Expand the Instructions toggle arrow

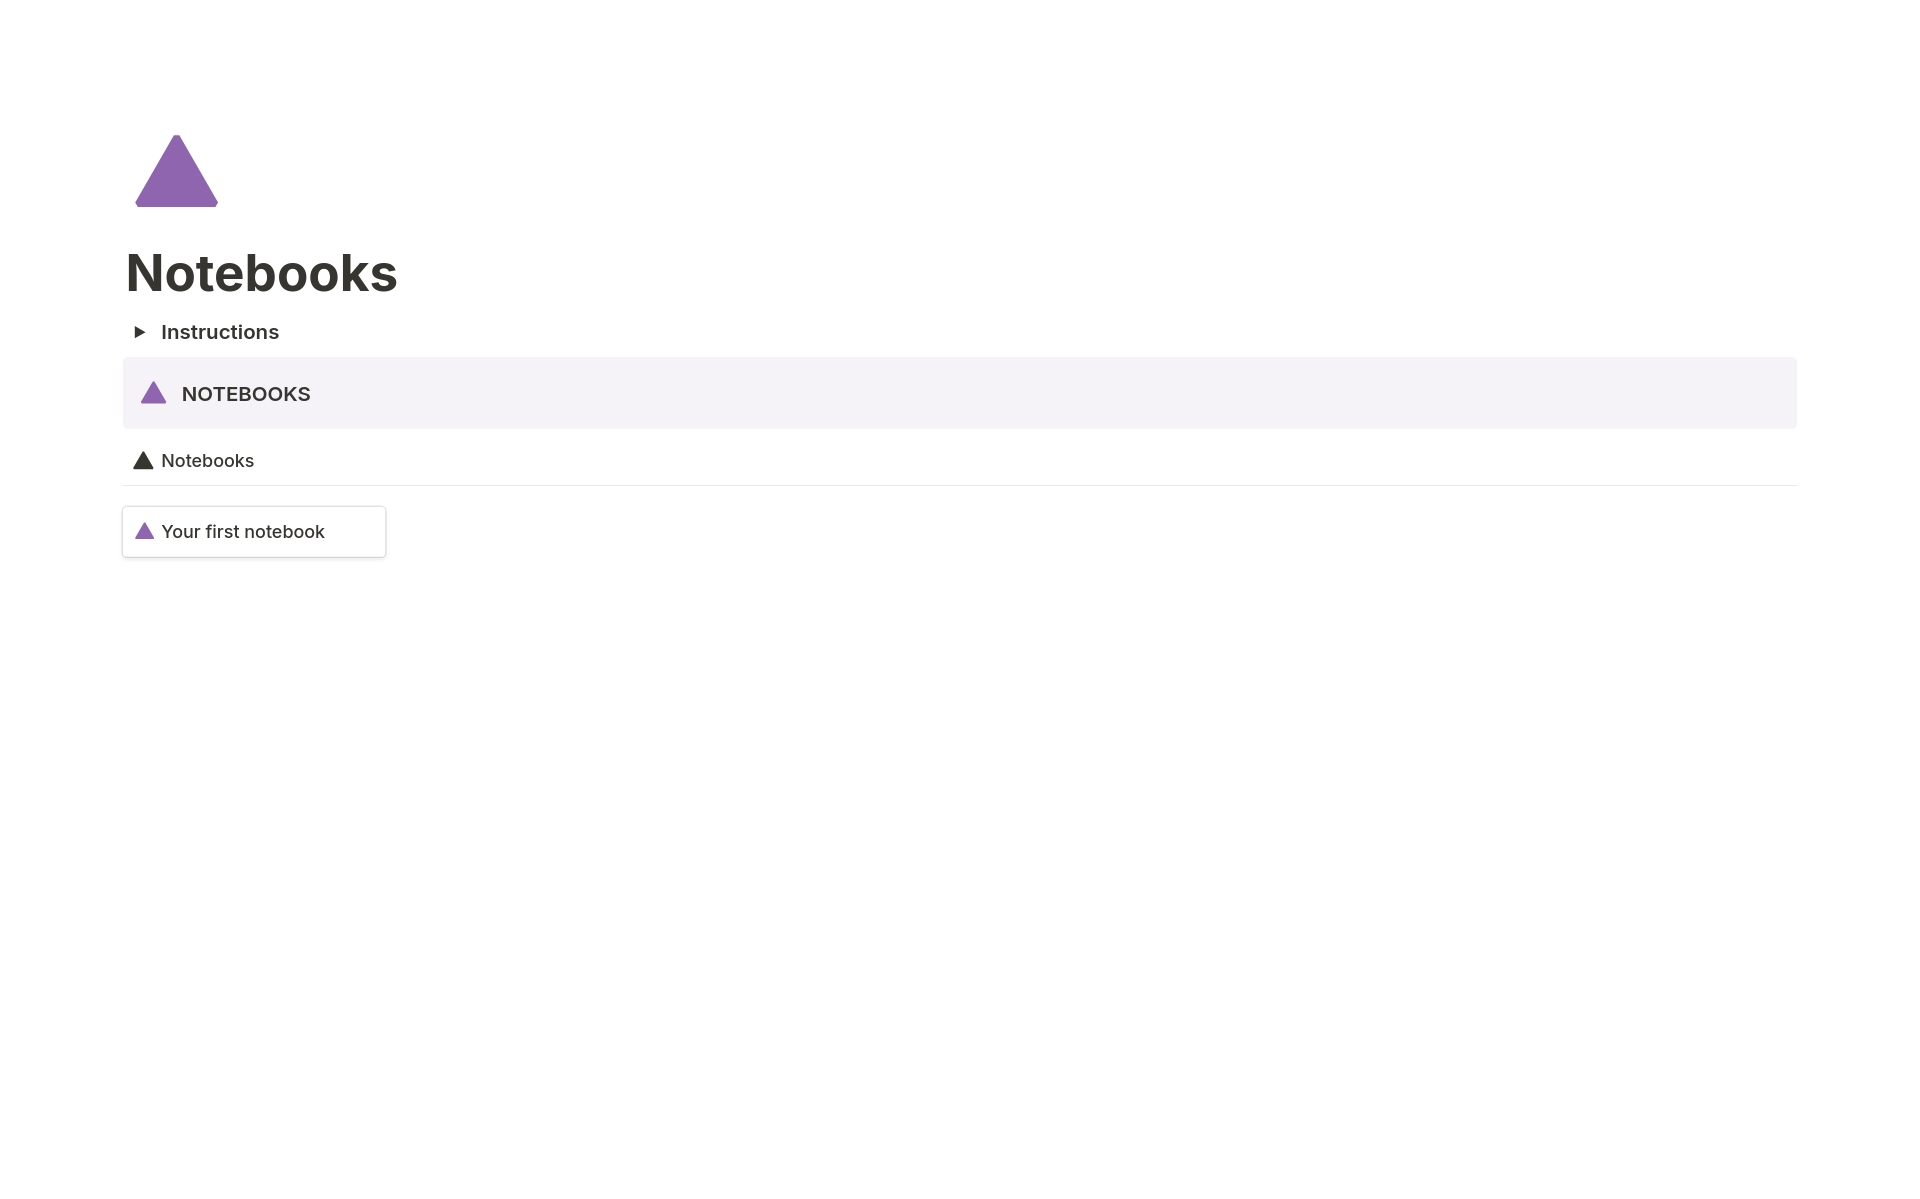[x=140, y=332]
